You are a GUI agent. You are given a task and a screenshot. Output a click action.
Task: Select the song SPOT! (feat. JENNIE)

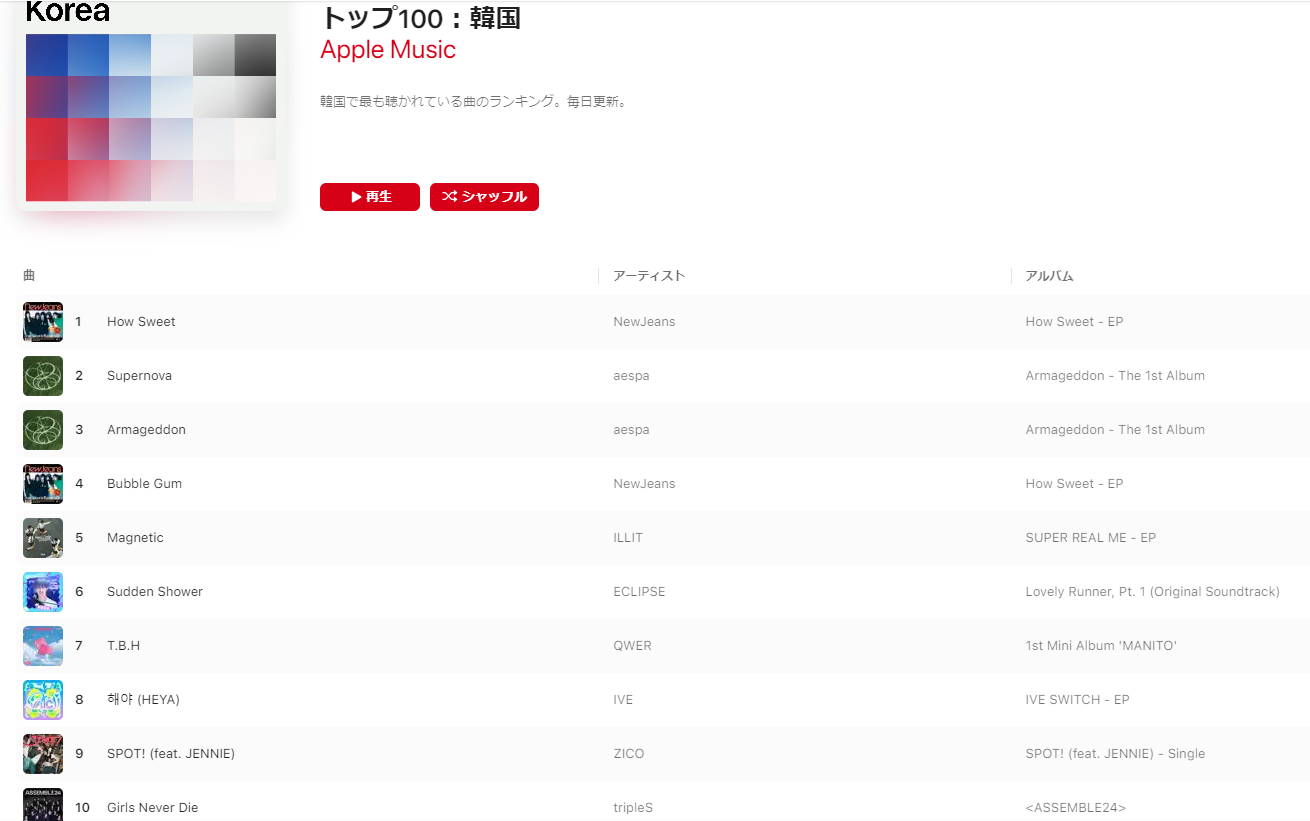171,754
